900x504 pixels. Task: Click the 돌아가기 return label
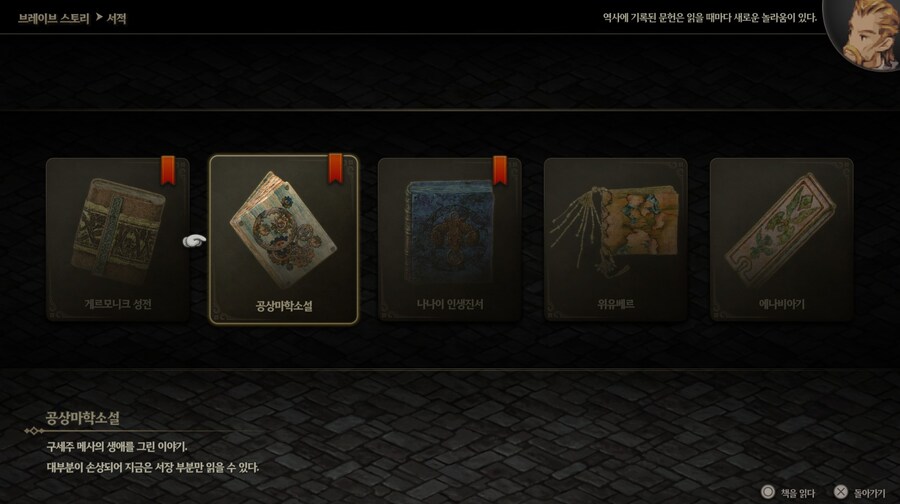coord(869,493)
